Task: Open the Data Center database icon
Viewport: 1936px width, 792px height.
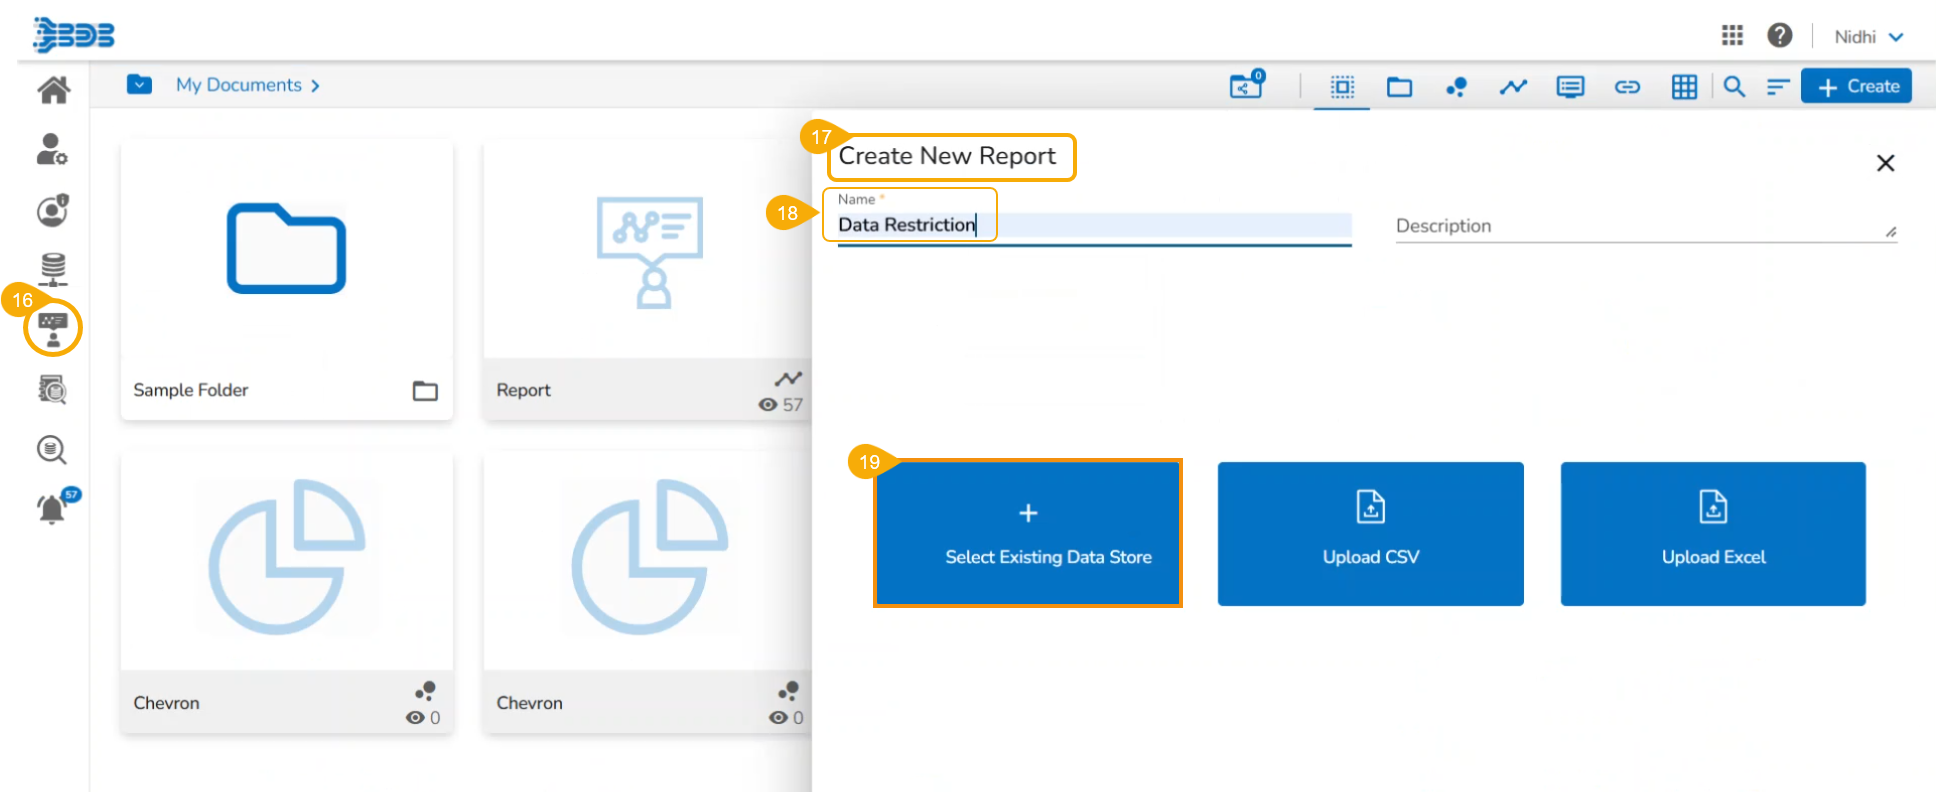Action: 53,269
